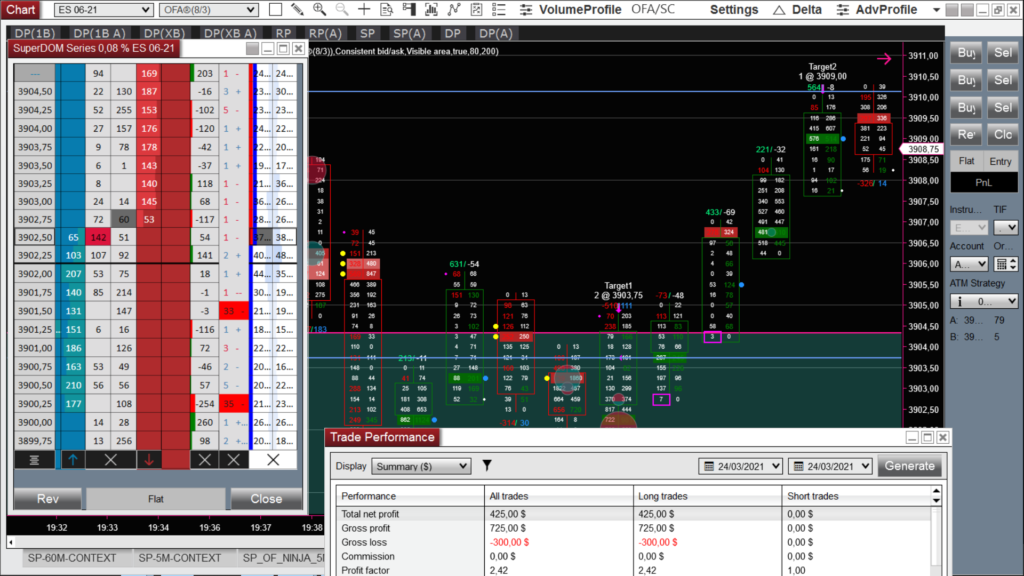1024x576 pixels.
Task: Click the Close button in SuperDOM
Action: click(266, 498)
